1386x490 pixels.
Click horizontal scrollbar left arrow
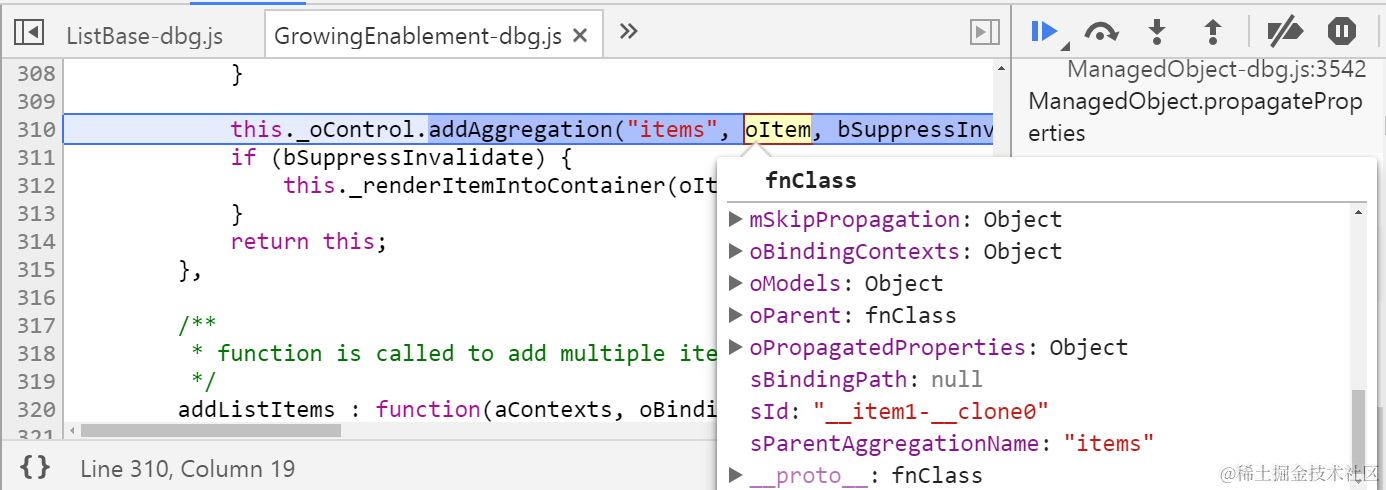point(71,430)
